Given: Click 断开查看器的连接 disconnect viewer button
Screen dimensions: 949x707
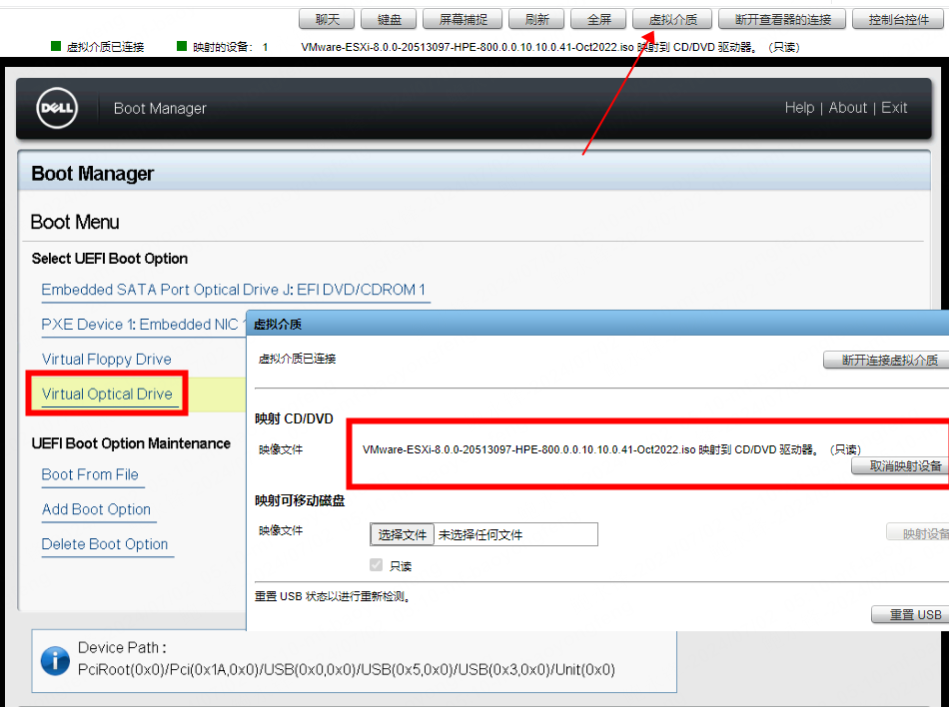Looking at the screenshot, I should coord(783,19).
